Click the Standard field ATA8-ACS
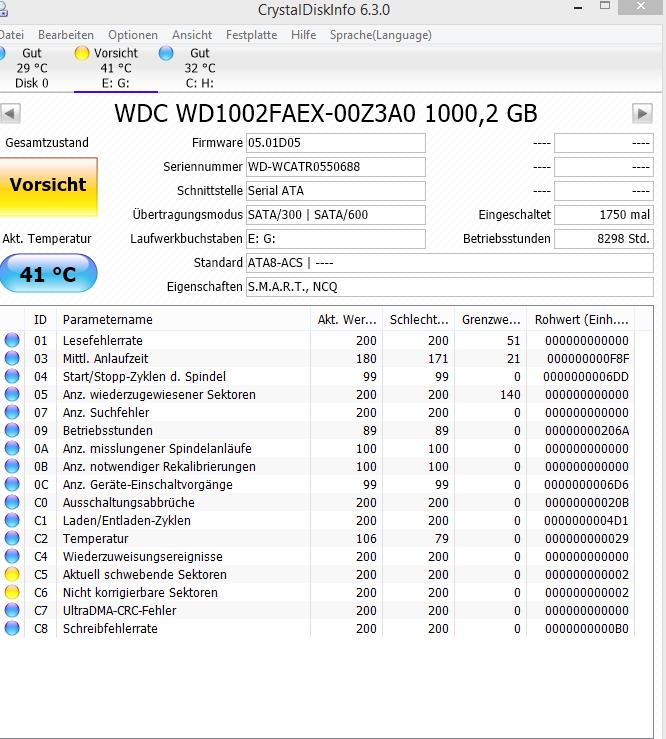This screenshot has width=666, height=739. tap(450, 263)
